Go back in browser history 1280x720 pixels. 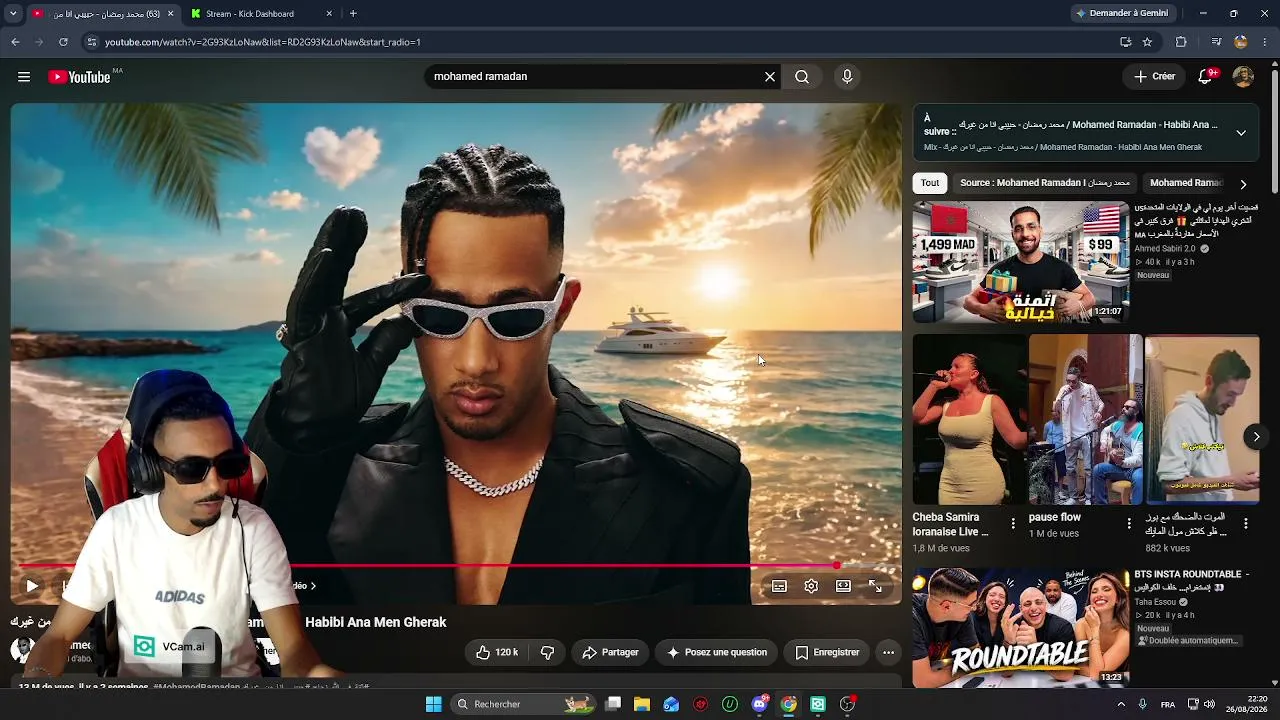pos(15,42)
